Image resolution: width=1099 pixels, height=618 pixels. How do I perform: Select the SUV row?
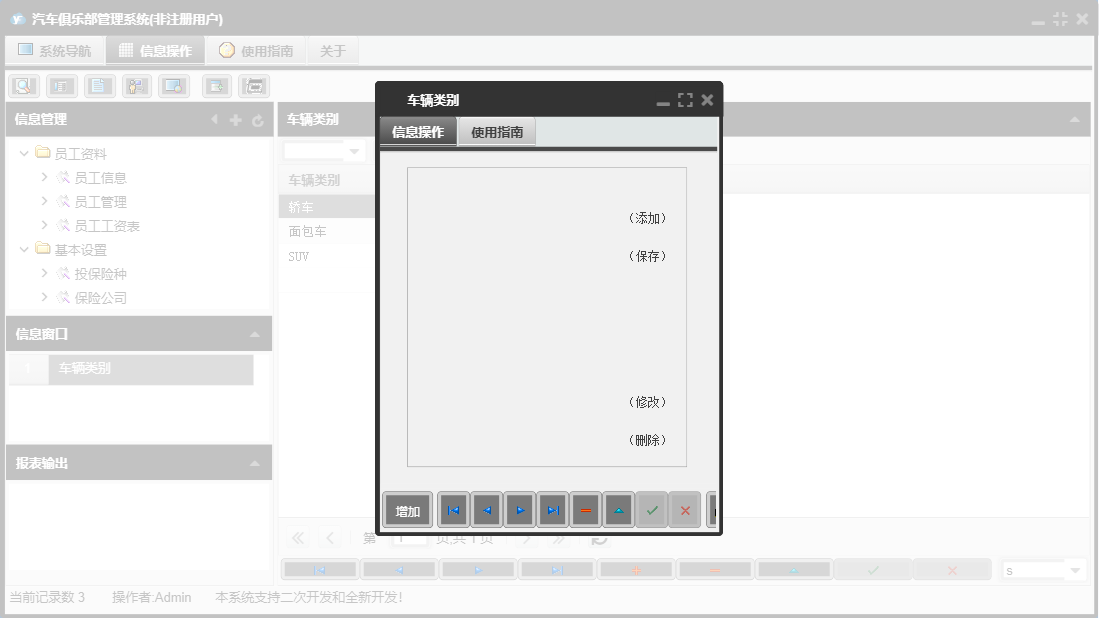(327, 256)
